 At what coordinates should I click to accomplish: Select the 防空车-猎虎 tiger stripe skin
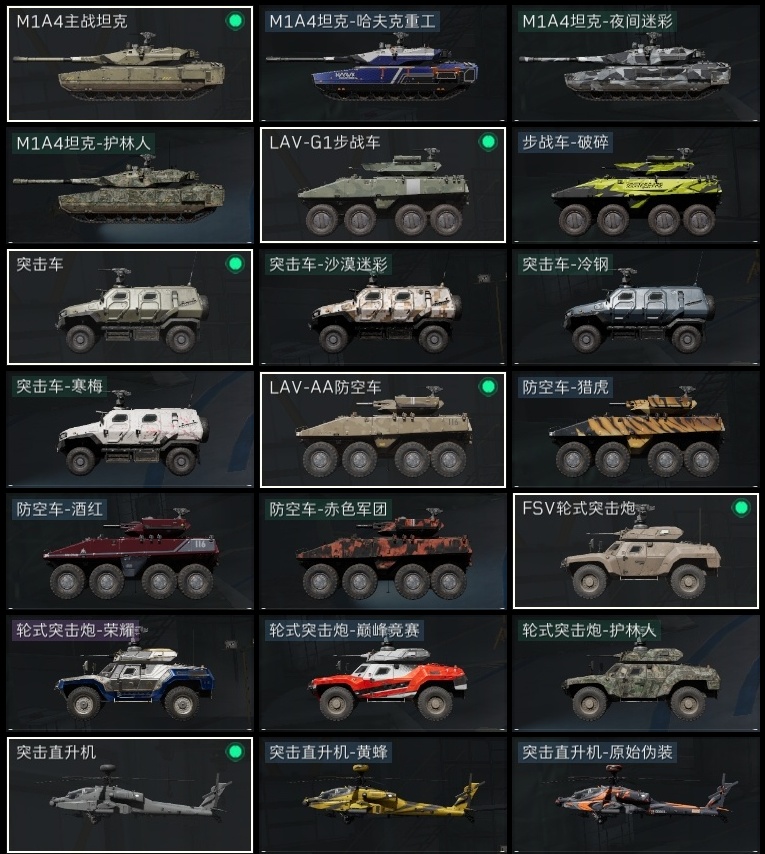point(635,429)
